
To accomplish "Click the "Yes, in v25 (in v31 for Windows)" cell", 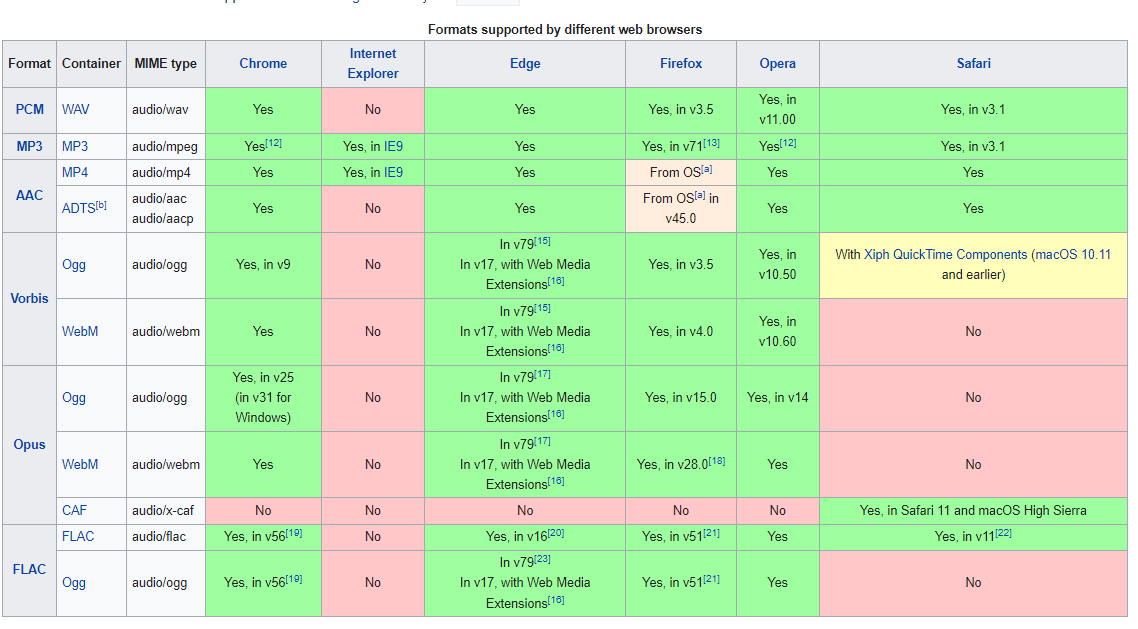I will coord(263,398).
